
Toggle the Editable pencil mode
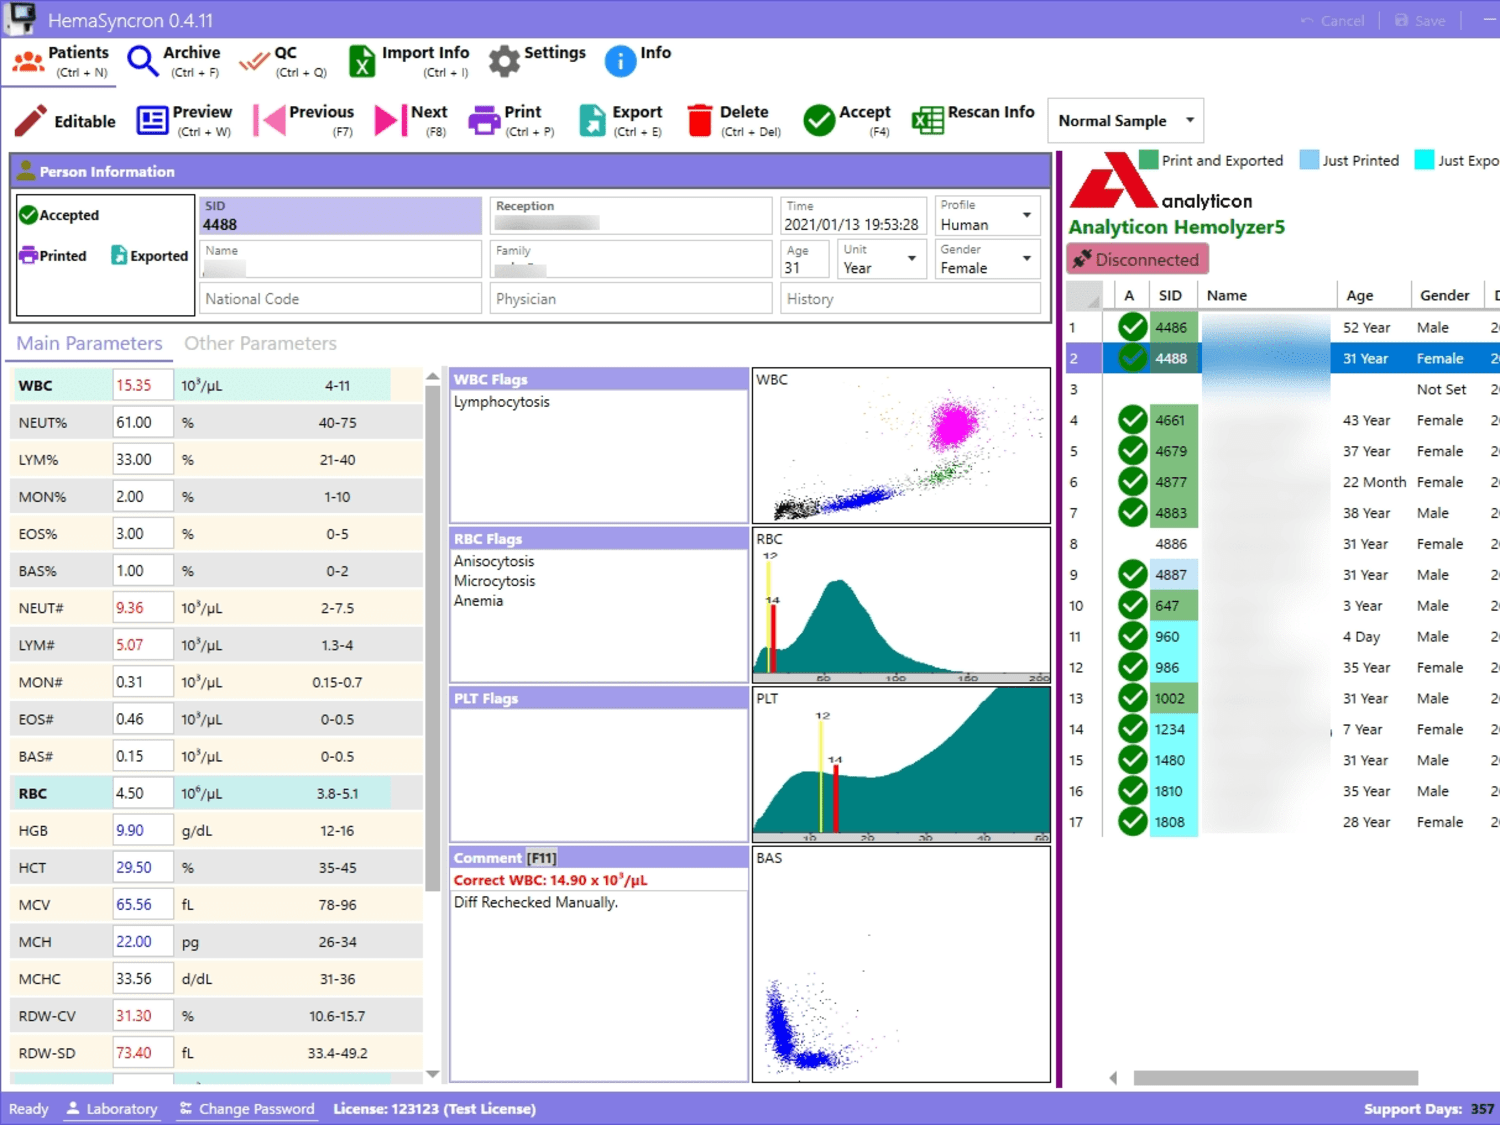pyautogui.click(x=65, y=121)
